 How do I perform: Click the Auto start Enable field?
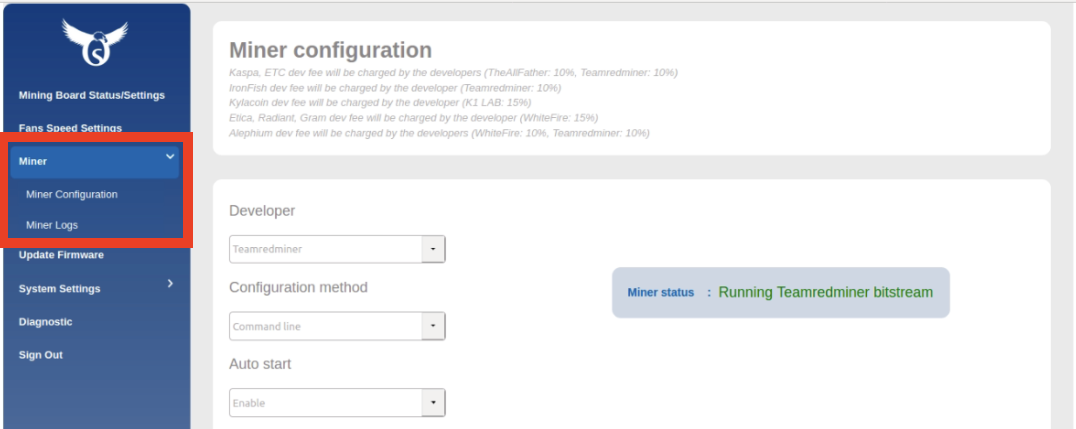point(325,403)
